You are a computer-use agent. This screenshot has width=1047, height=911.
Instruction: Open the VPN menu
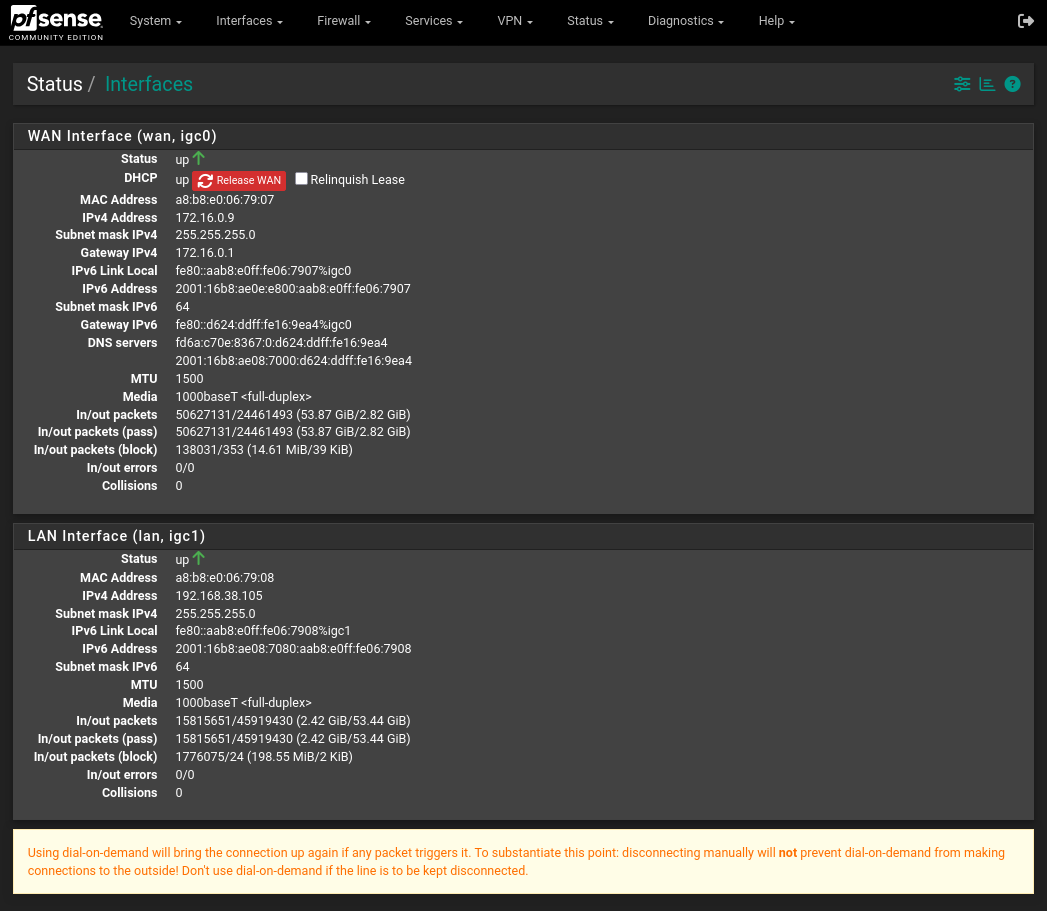pyautogui.click(x=515, y=21)
